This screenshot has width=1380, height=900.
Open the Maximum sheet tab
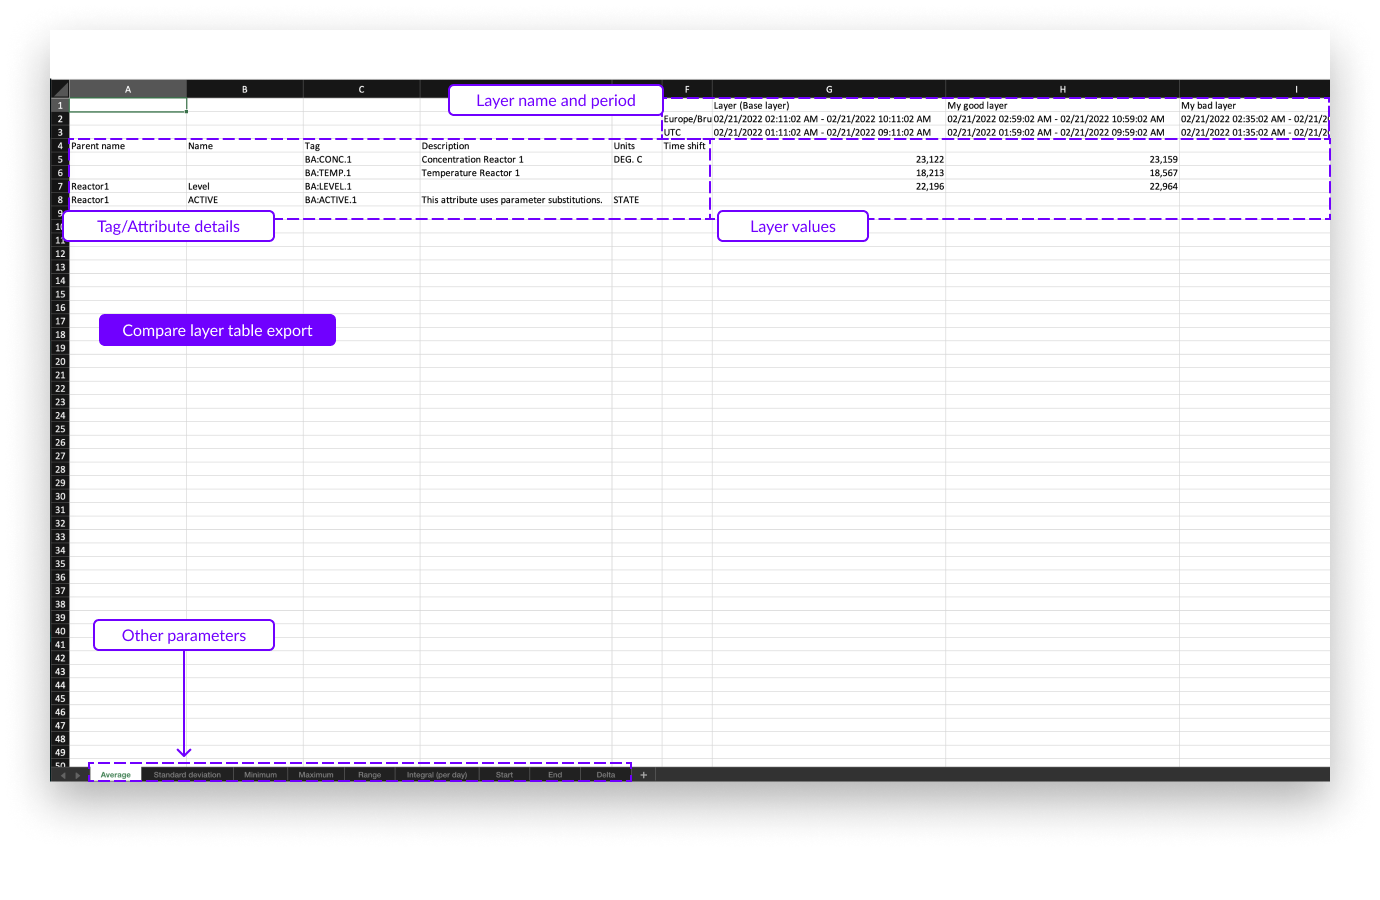tap(316, 775)
